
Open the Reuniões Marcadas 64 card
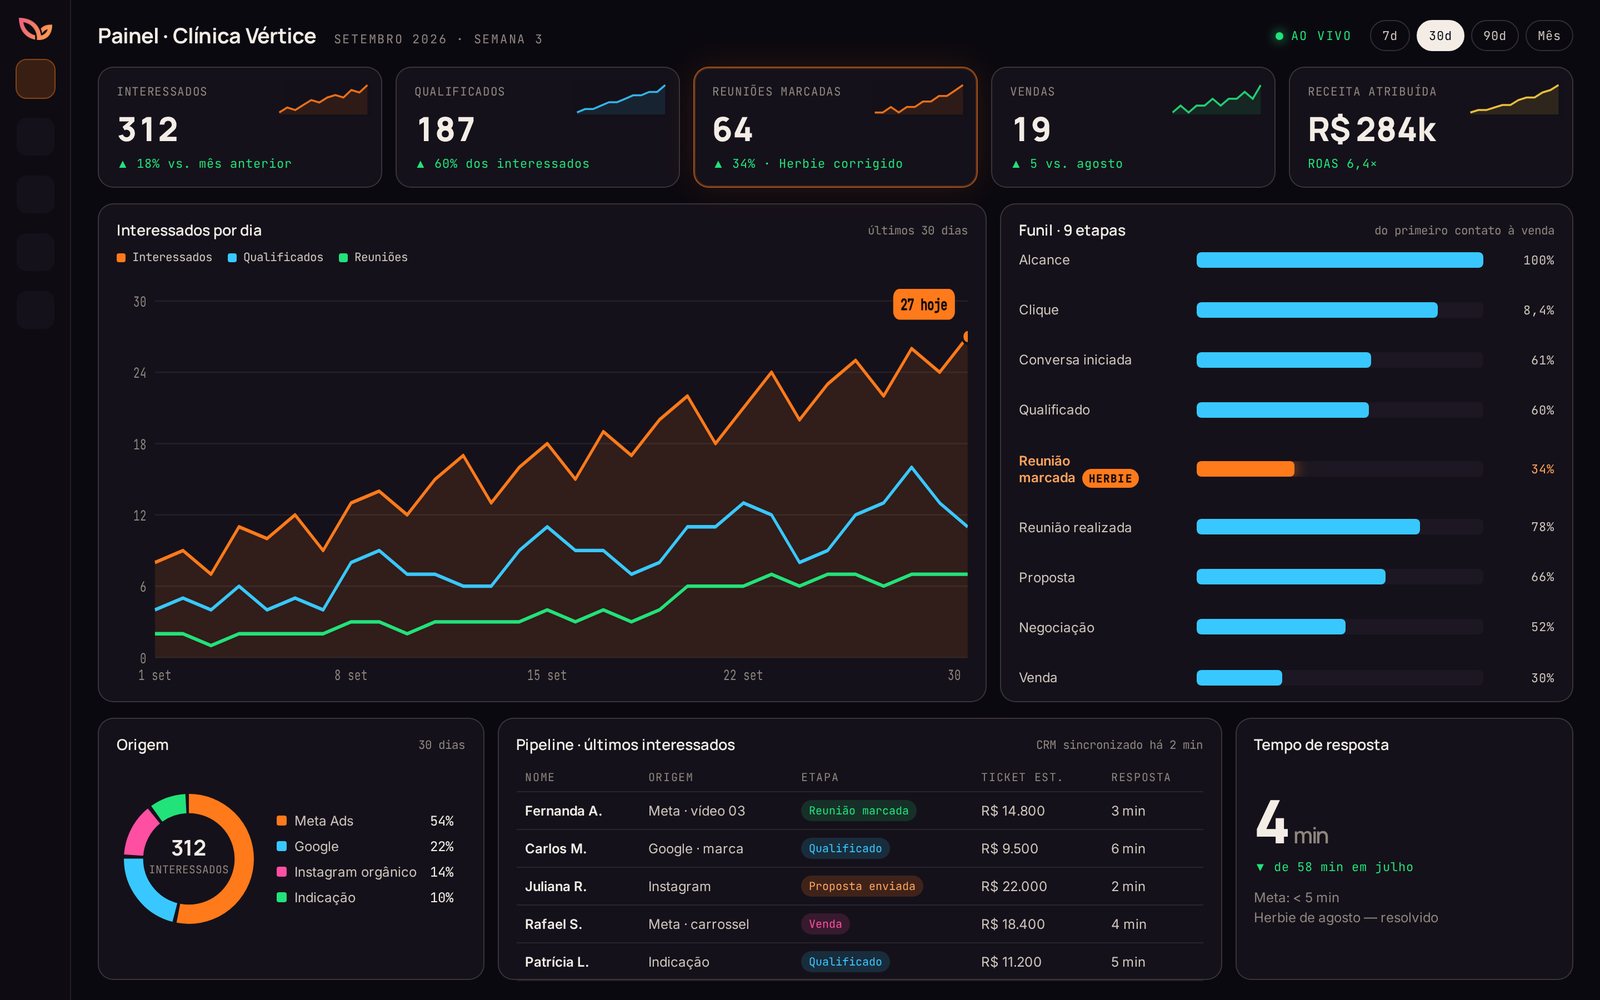click(835, 127)
